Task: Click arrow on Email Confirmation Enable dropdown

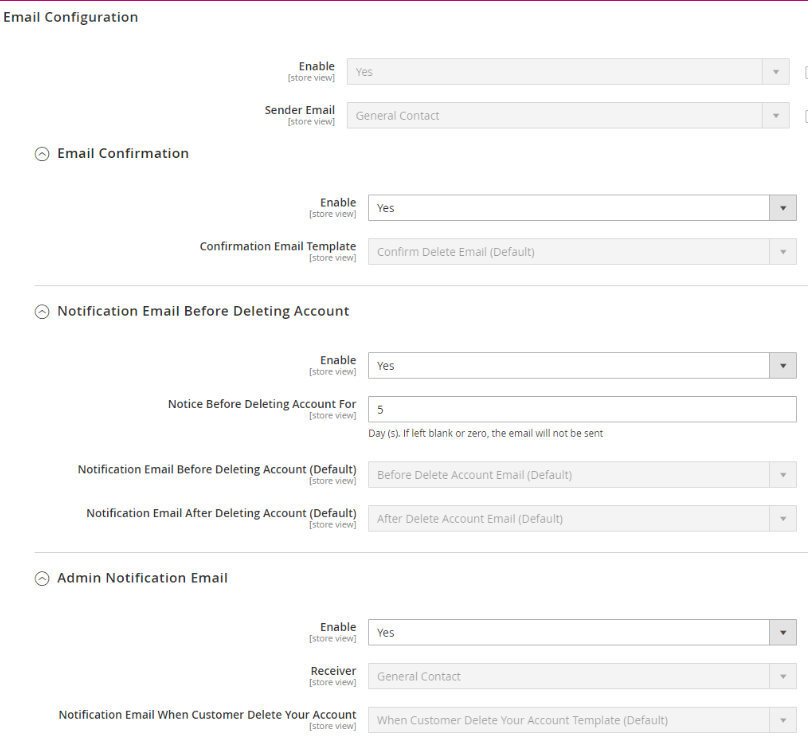Action: [782, 208]
